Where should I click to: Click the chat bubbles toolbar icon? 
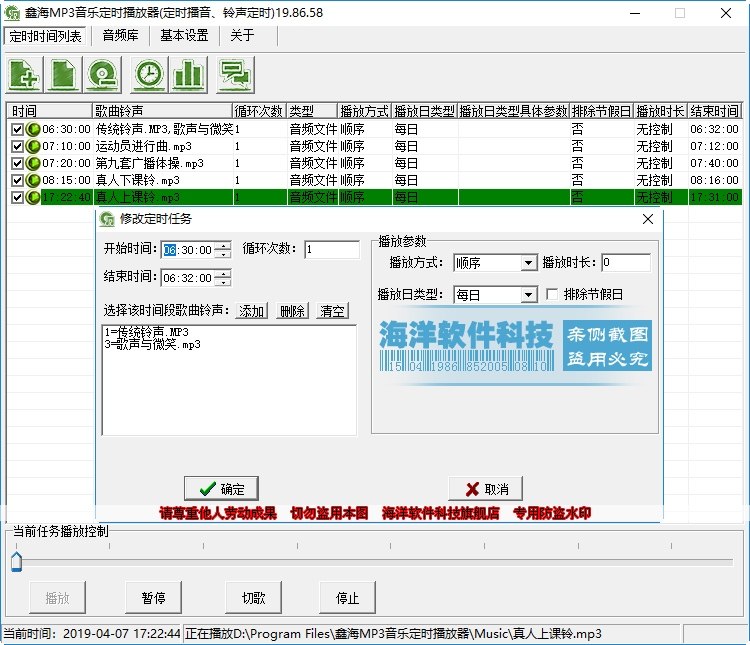click(x=235, y=75)
